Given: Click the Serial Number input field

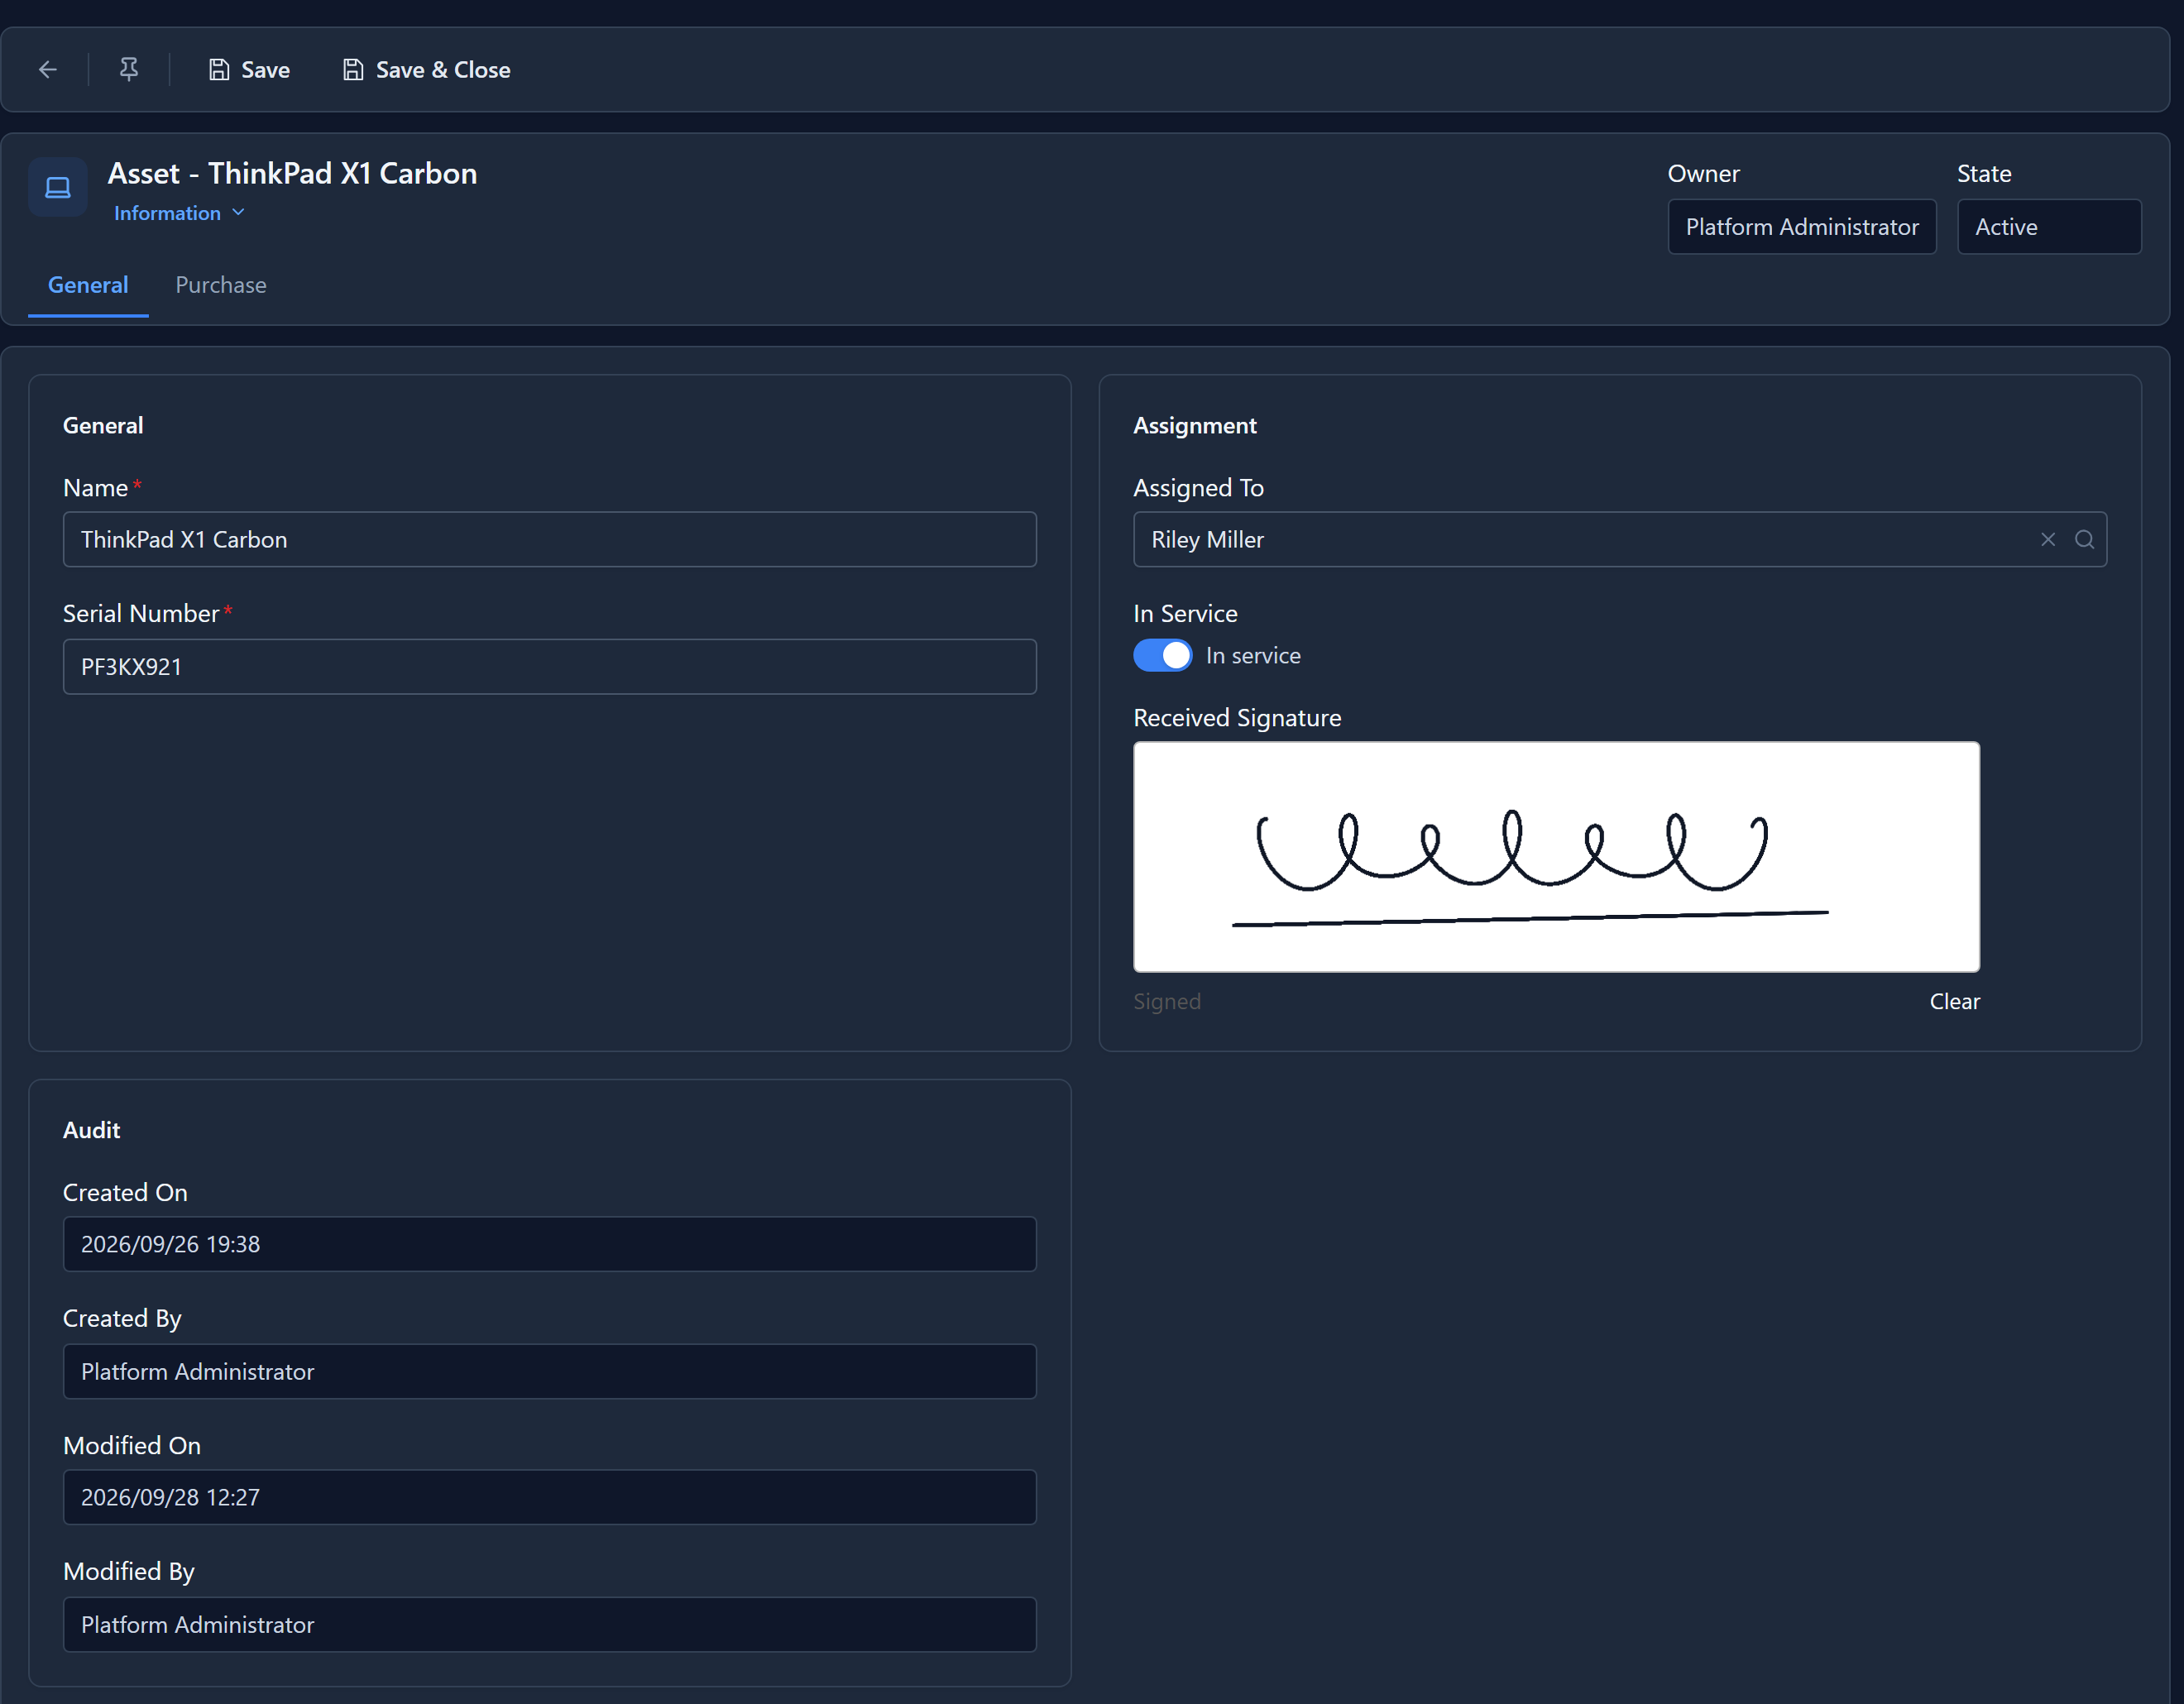Looking at the screenshot, I should pyautogui.click(x=549, y=667).
